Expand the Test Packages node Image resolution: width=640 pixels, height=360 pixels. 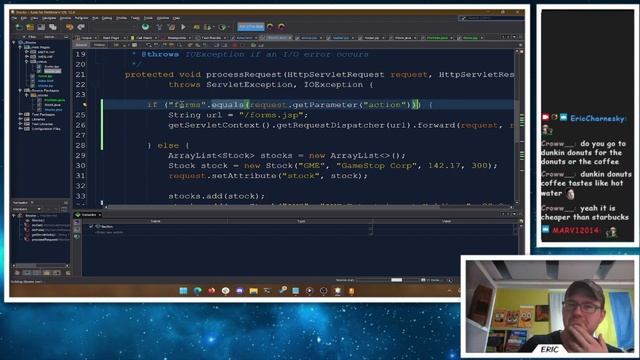(21, 114)
